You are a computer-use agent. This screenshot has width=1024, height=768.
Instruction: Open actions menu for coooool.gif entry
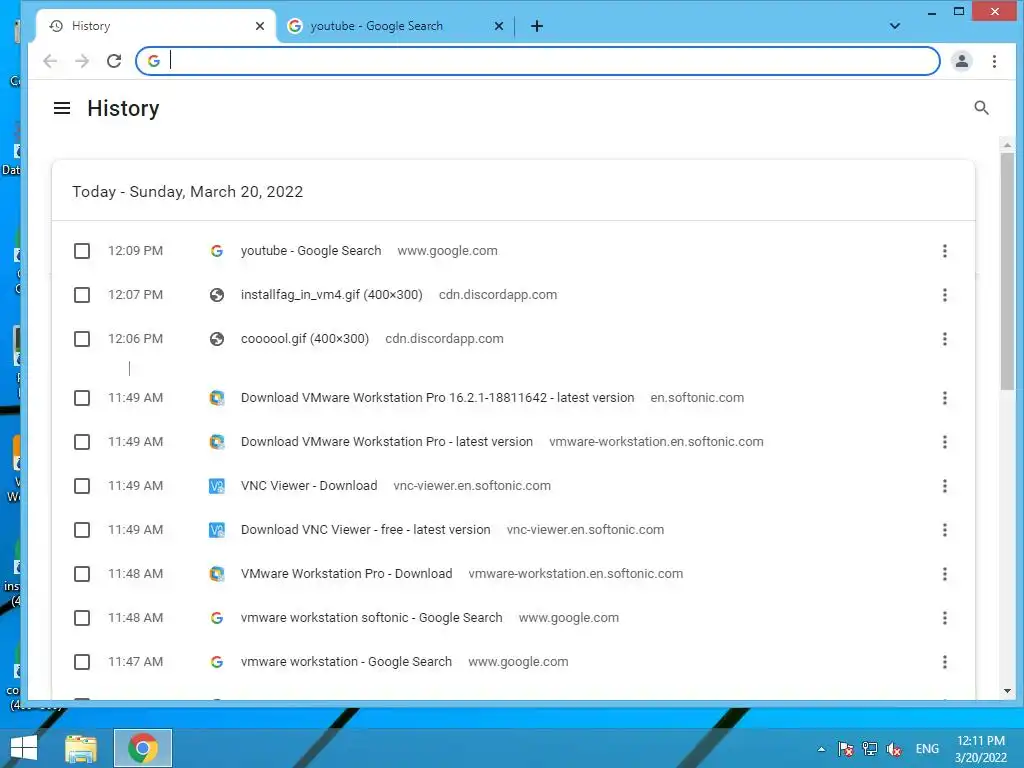pos(944,339)
